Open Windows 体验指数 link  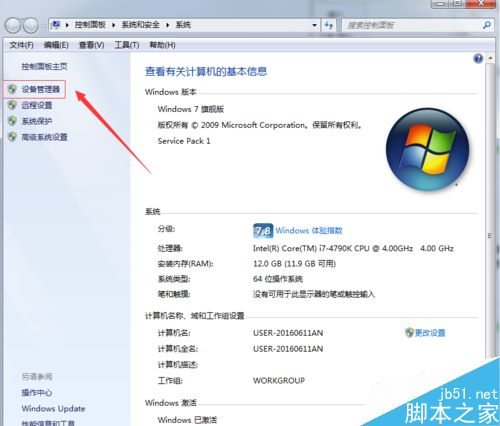[x=309, y=230]
